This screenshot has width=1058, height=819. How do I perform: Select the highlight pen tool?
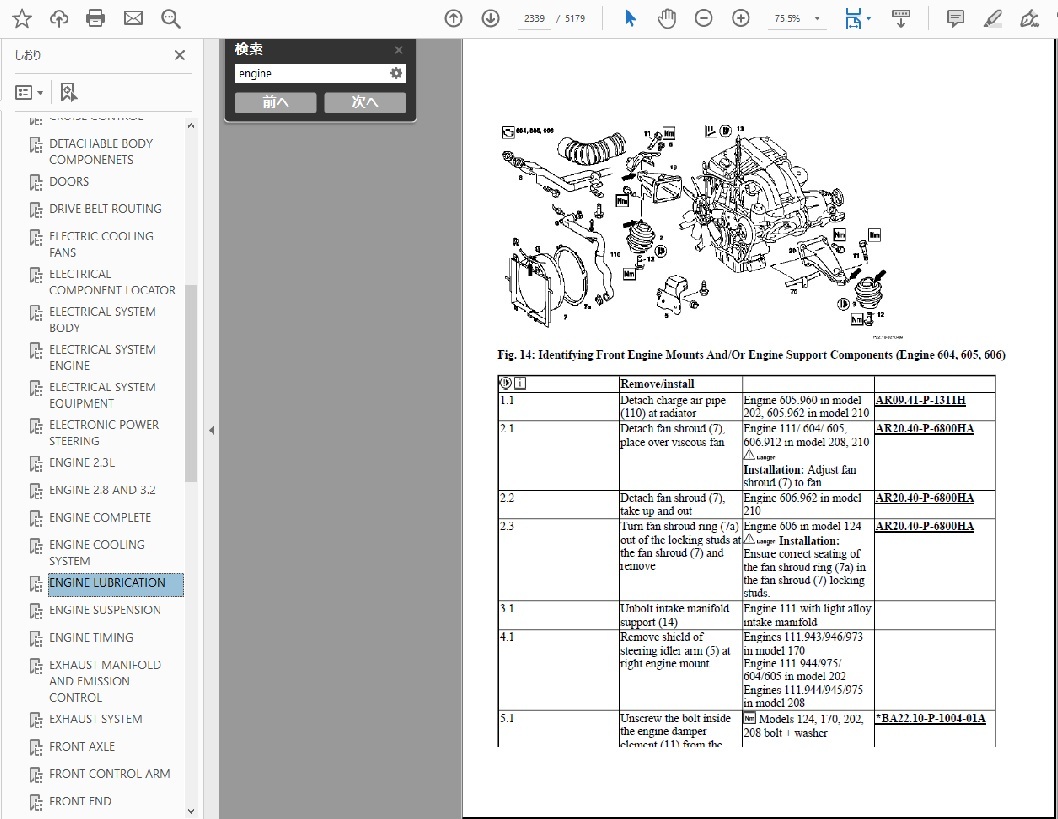(993, 18)
